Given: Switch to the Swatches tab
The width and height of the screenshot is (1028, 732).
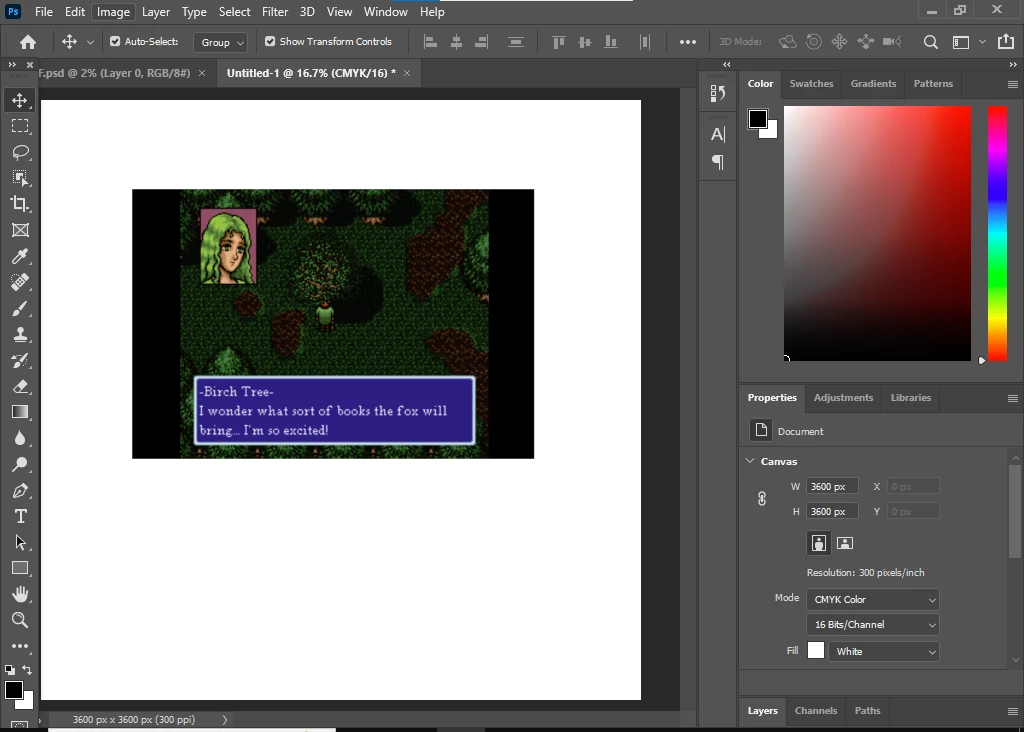Looking at the screenshot, I should click(811, 84).
